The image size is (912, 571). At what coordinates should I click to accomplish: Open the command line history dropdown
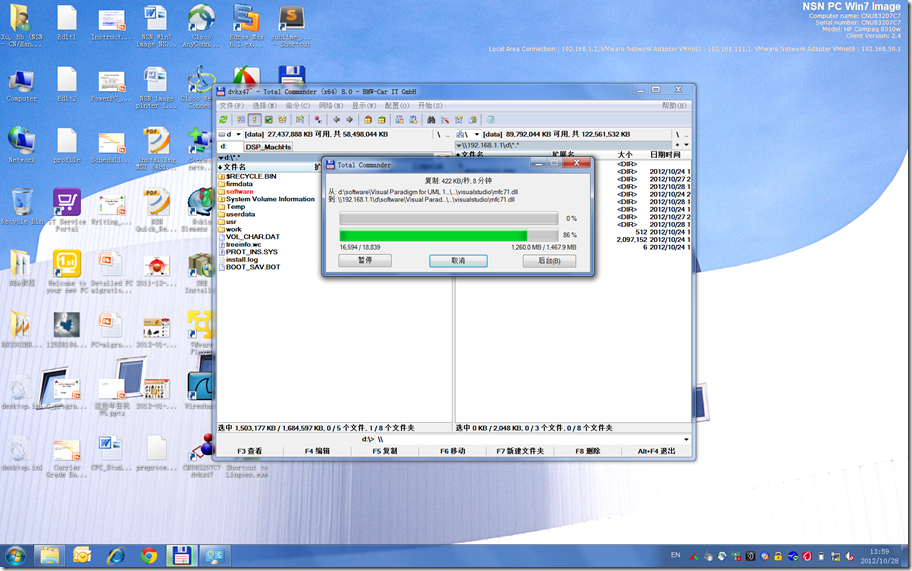click(x=686, y=440)
